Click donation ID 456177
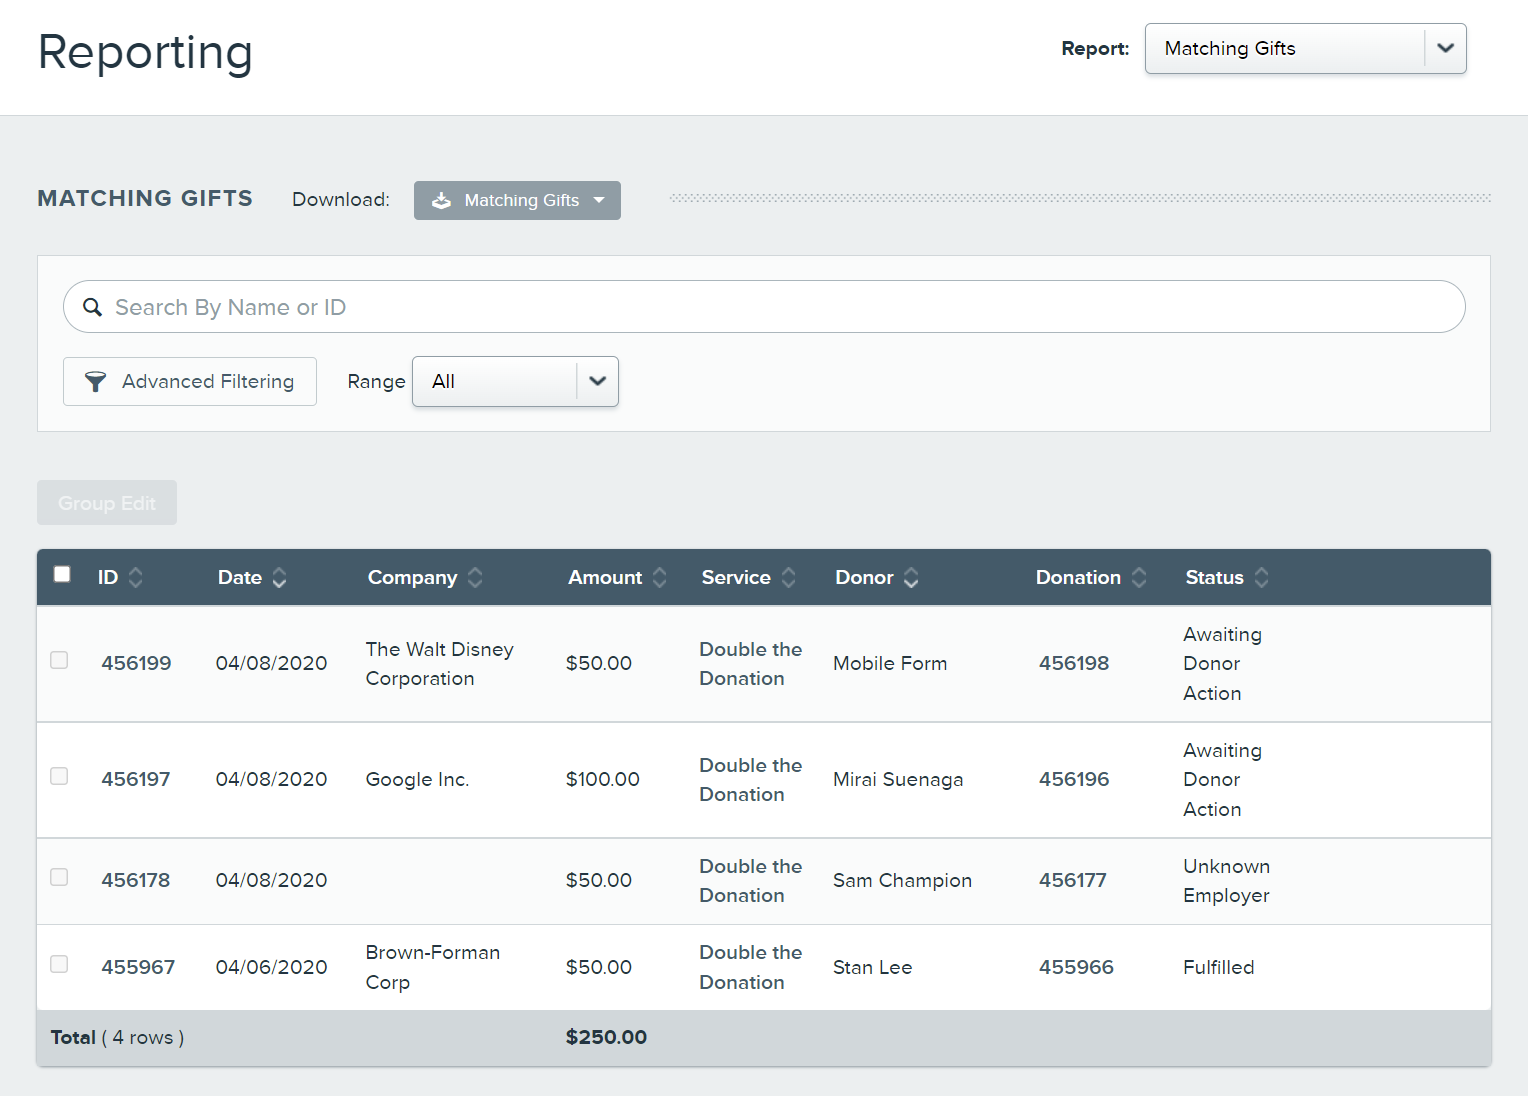The image size is (1528, 1096). pos(1073,880)
